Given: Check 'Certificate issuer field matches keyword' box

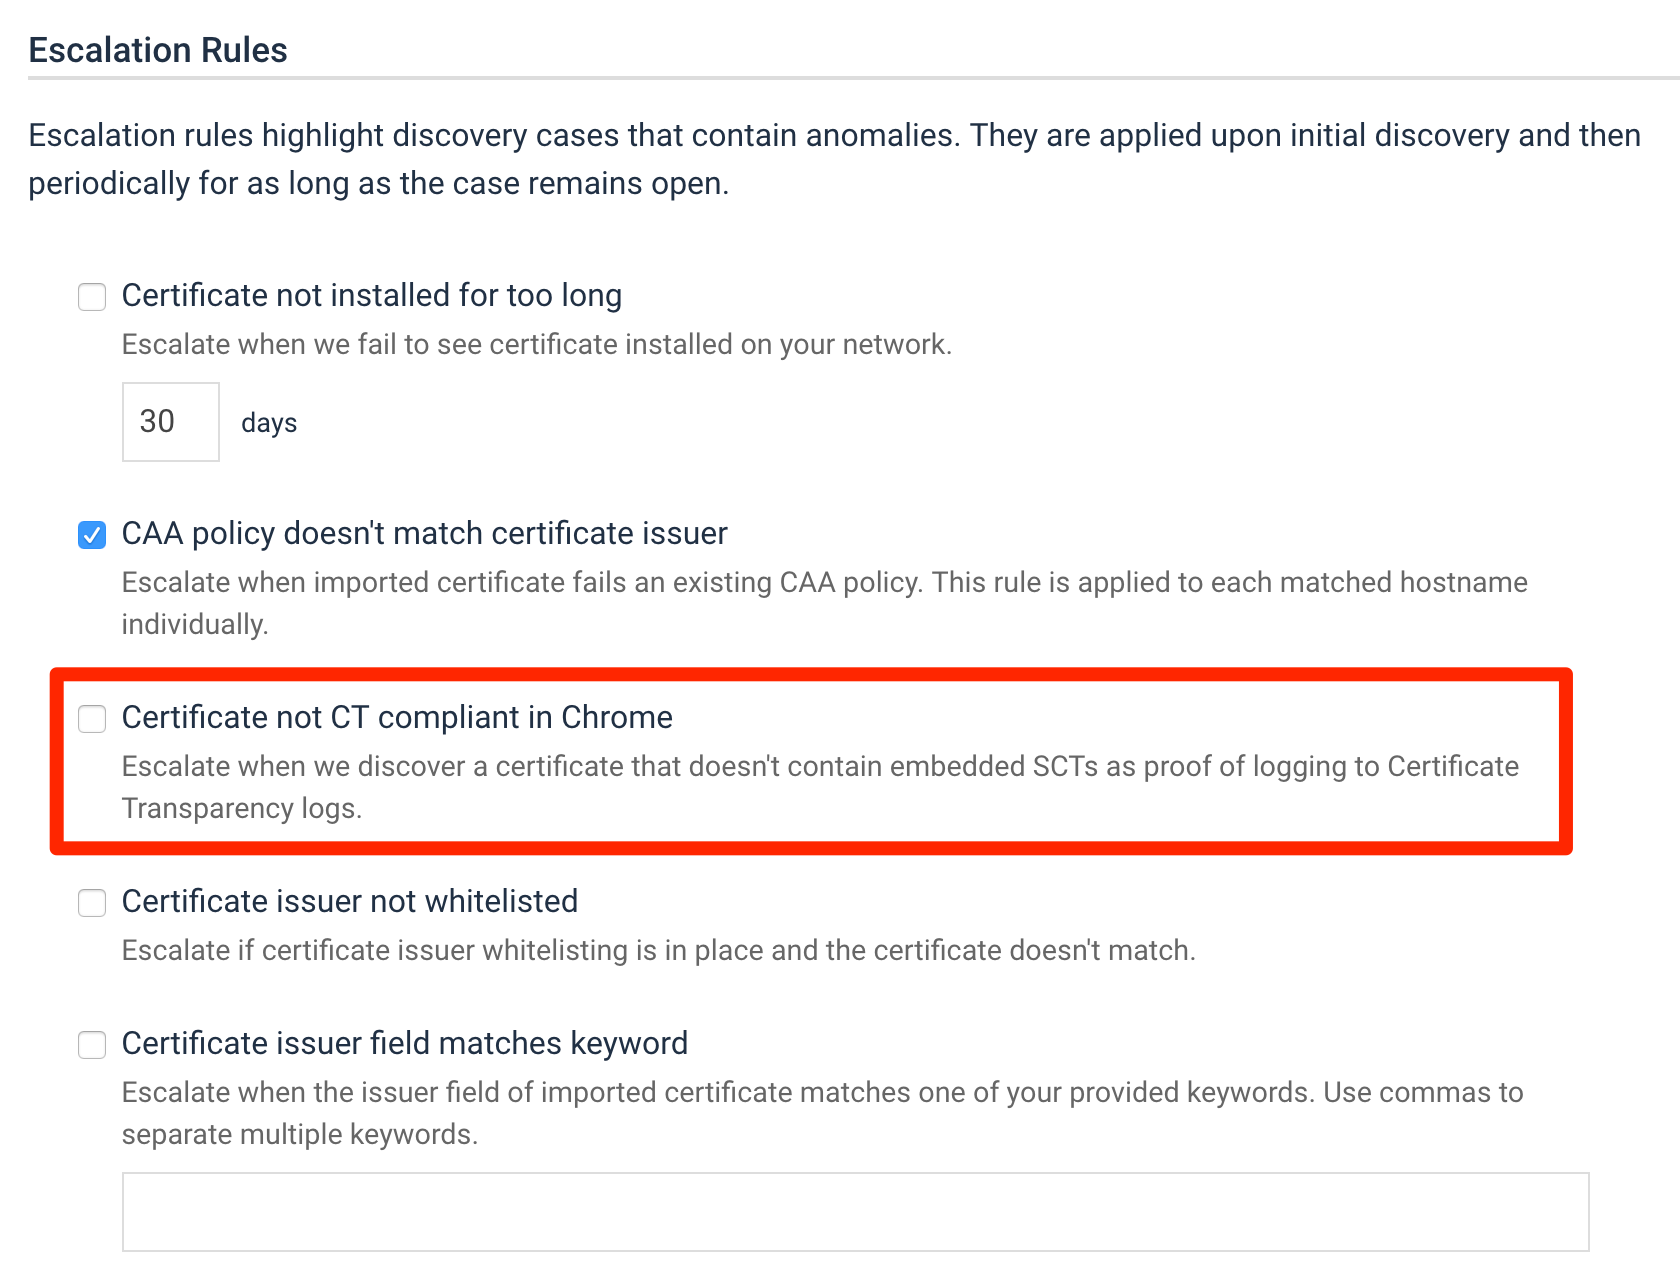Looking at the screenshot, I should click(92, 1045).
